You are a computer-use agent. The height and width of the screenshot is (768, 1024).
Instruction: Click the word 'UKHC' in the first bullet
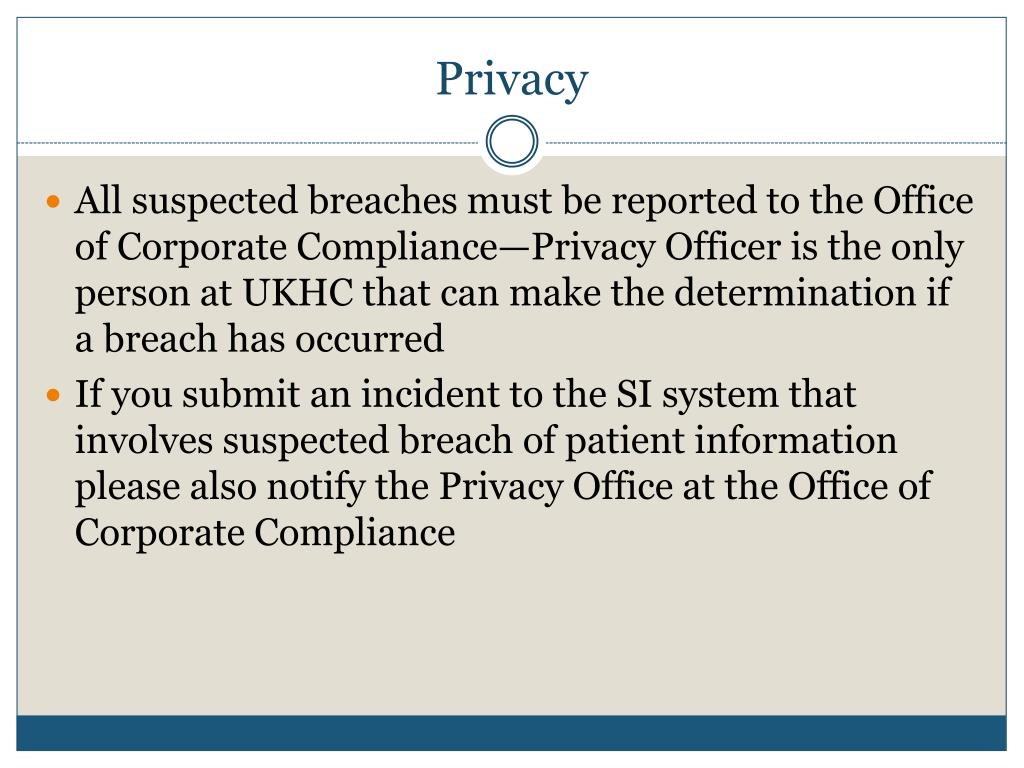pos(298,293)
